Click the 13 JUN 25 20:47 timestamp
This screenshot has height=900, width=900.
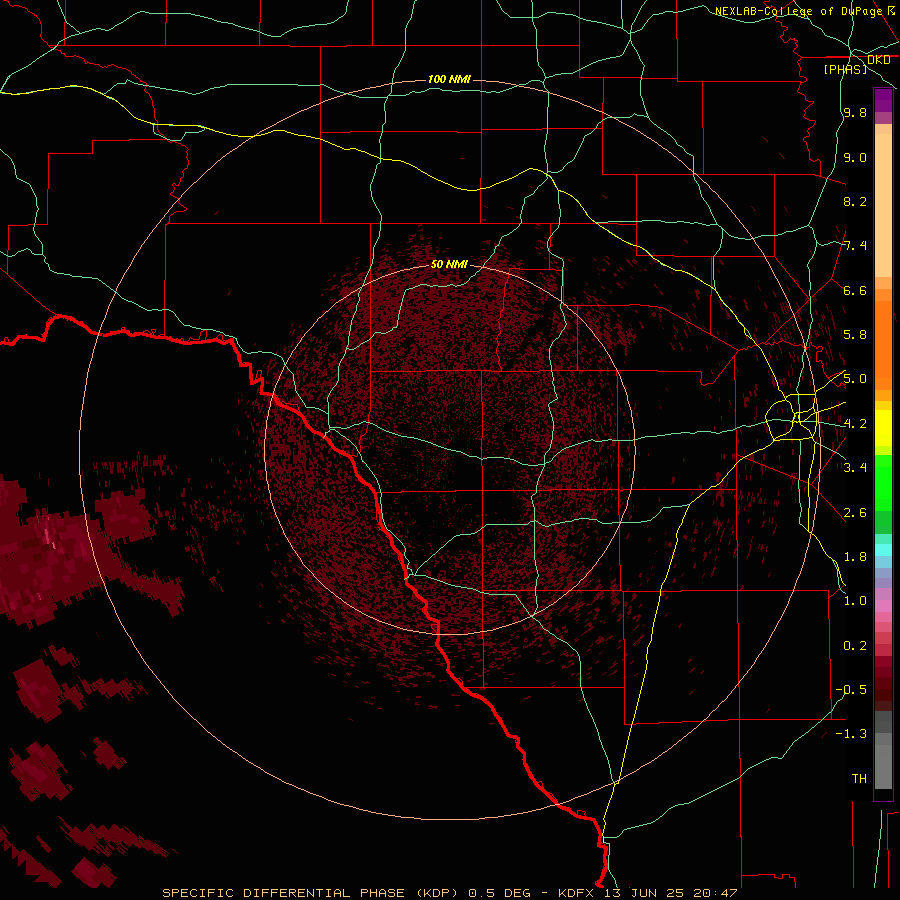pos(670,893)
